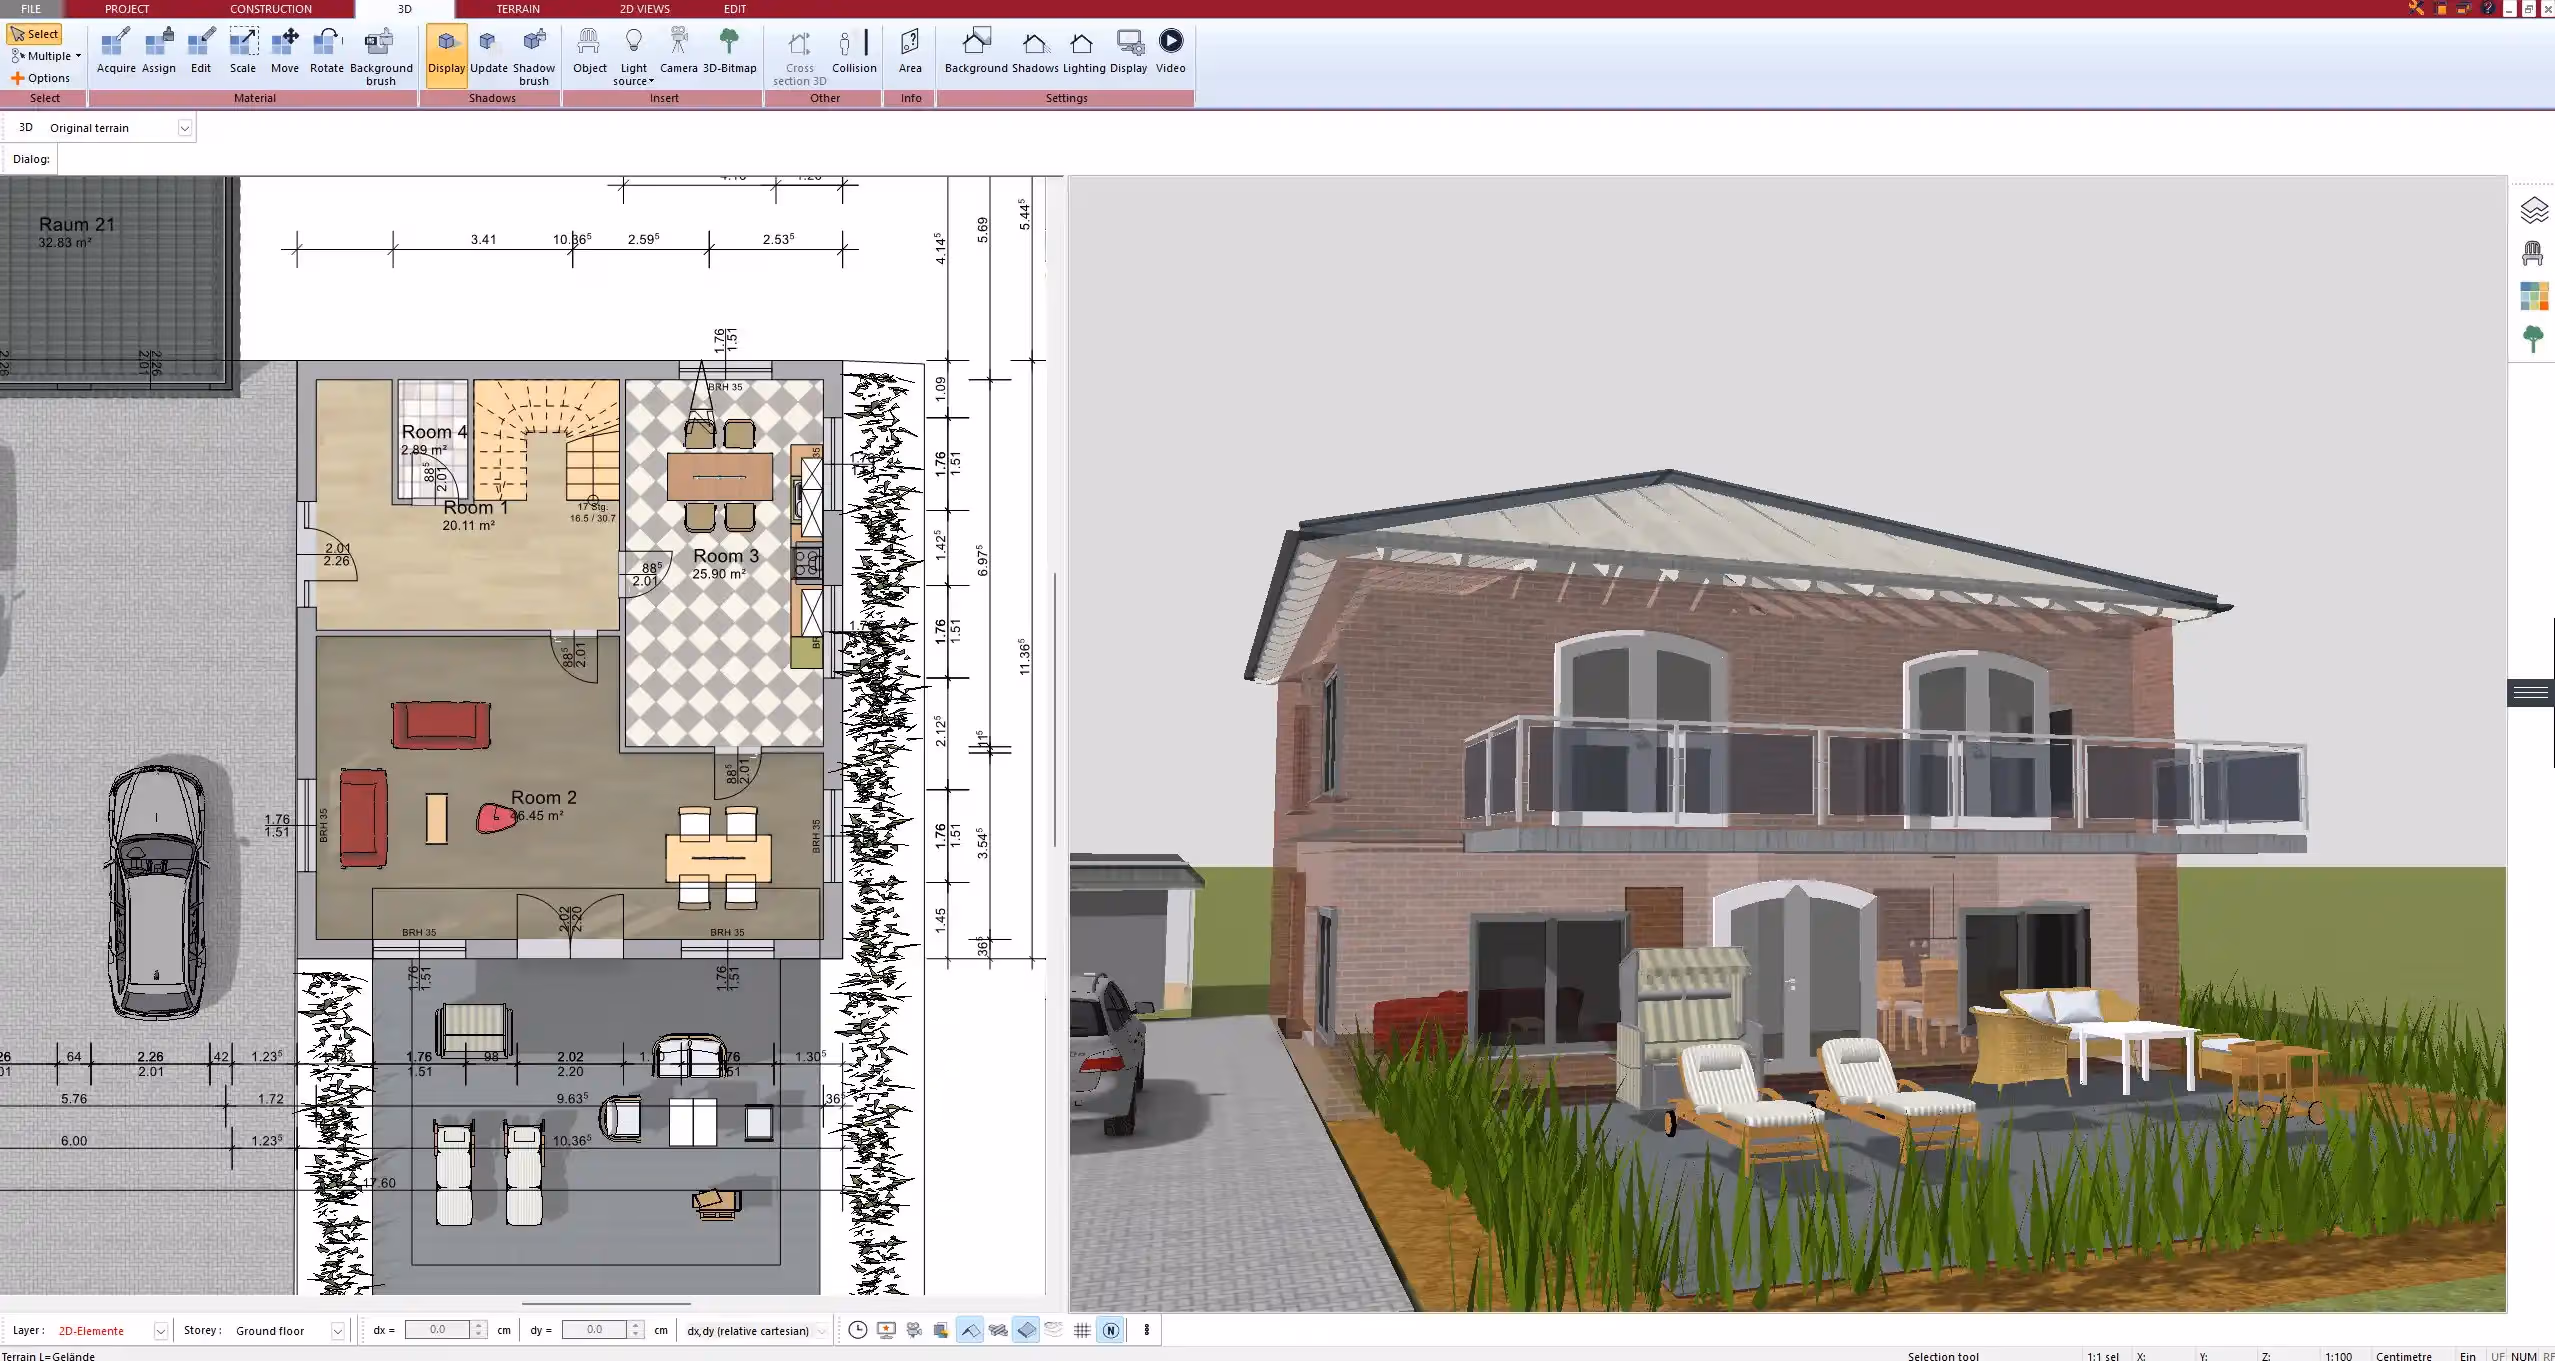Viewport: 2555px width, 1361px height.
Task: Click the dx value stepper arrows
Action: 478,1330
